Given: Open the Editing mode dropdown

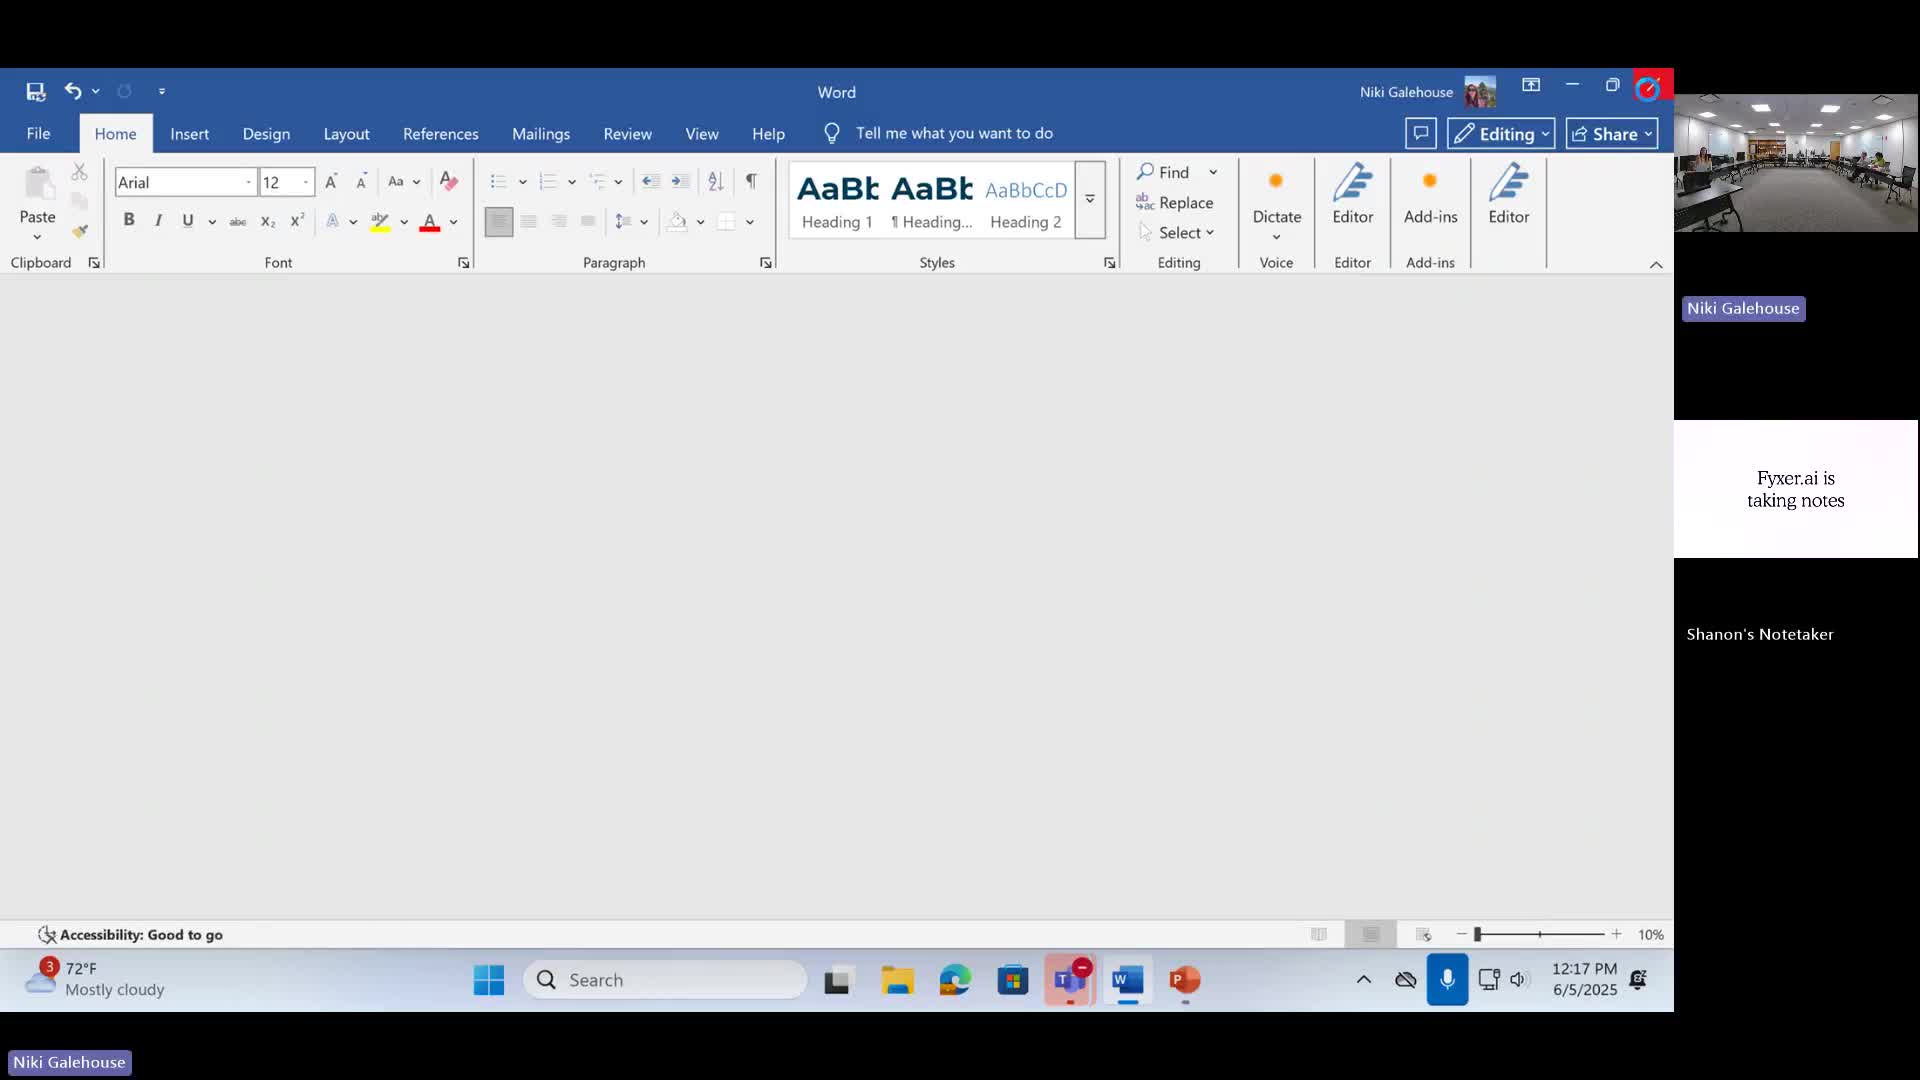Looking at the screenshot, I should pos(1500,134).
